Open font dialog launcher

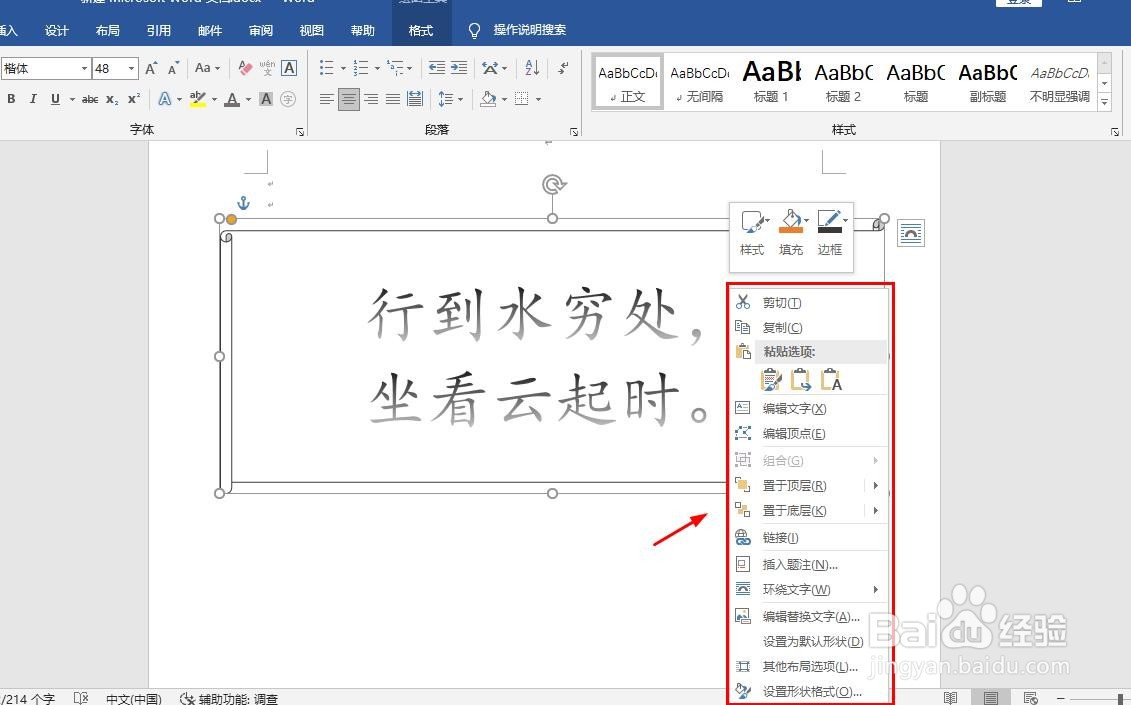pyautogui.click(x=300, y=132)
